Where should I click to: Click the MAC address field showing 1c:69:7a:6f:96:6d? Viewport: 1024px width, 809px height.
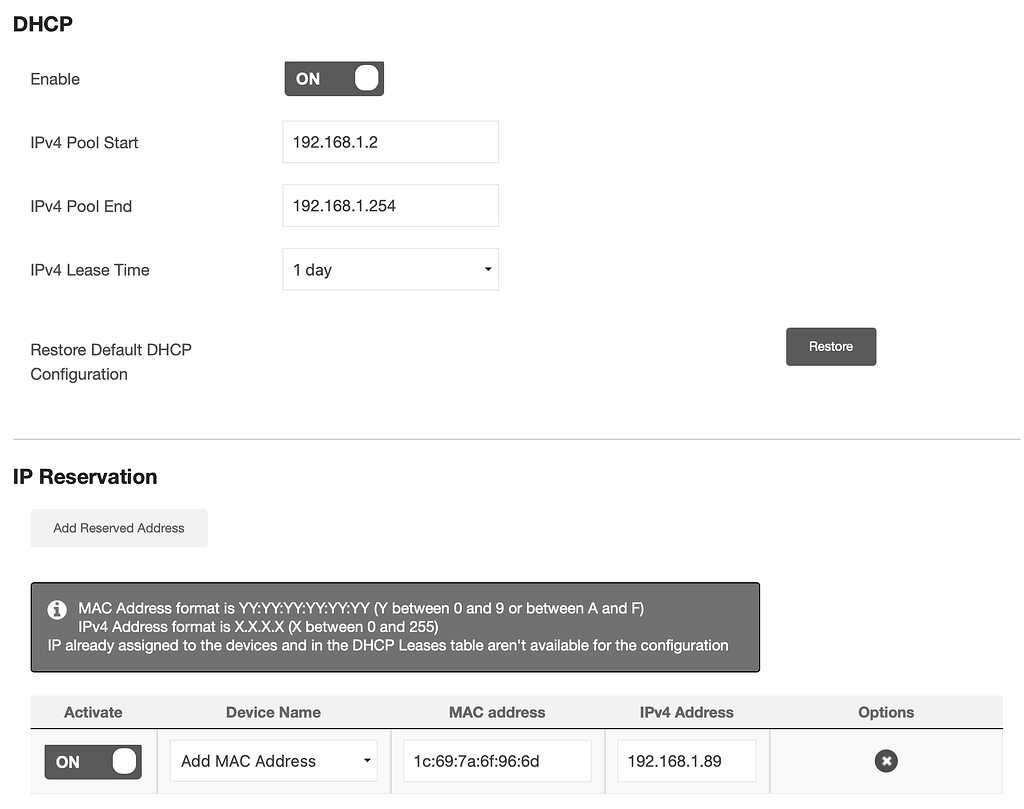point(497,761)
